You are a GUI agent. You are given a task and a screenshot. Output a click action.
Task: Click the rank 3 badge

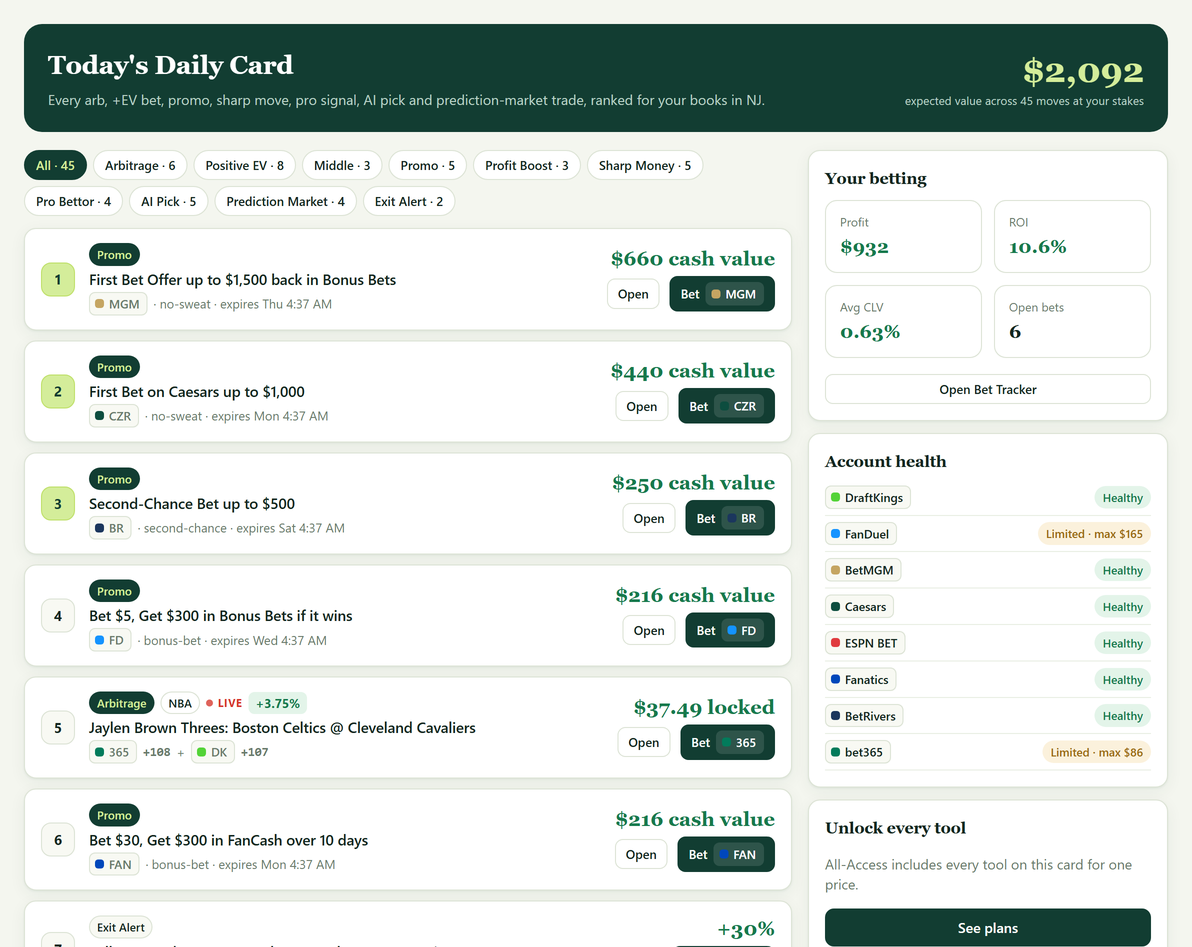58,504
